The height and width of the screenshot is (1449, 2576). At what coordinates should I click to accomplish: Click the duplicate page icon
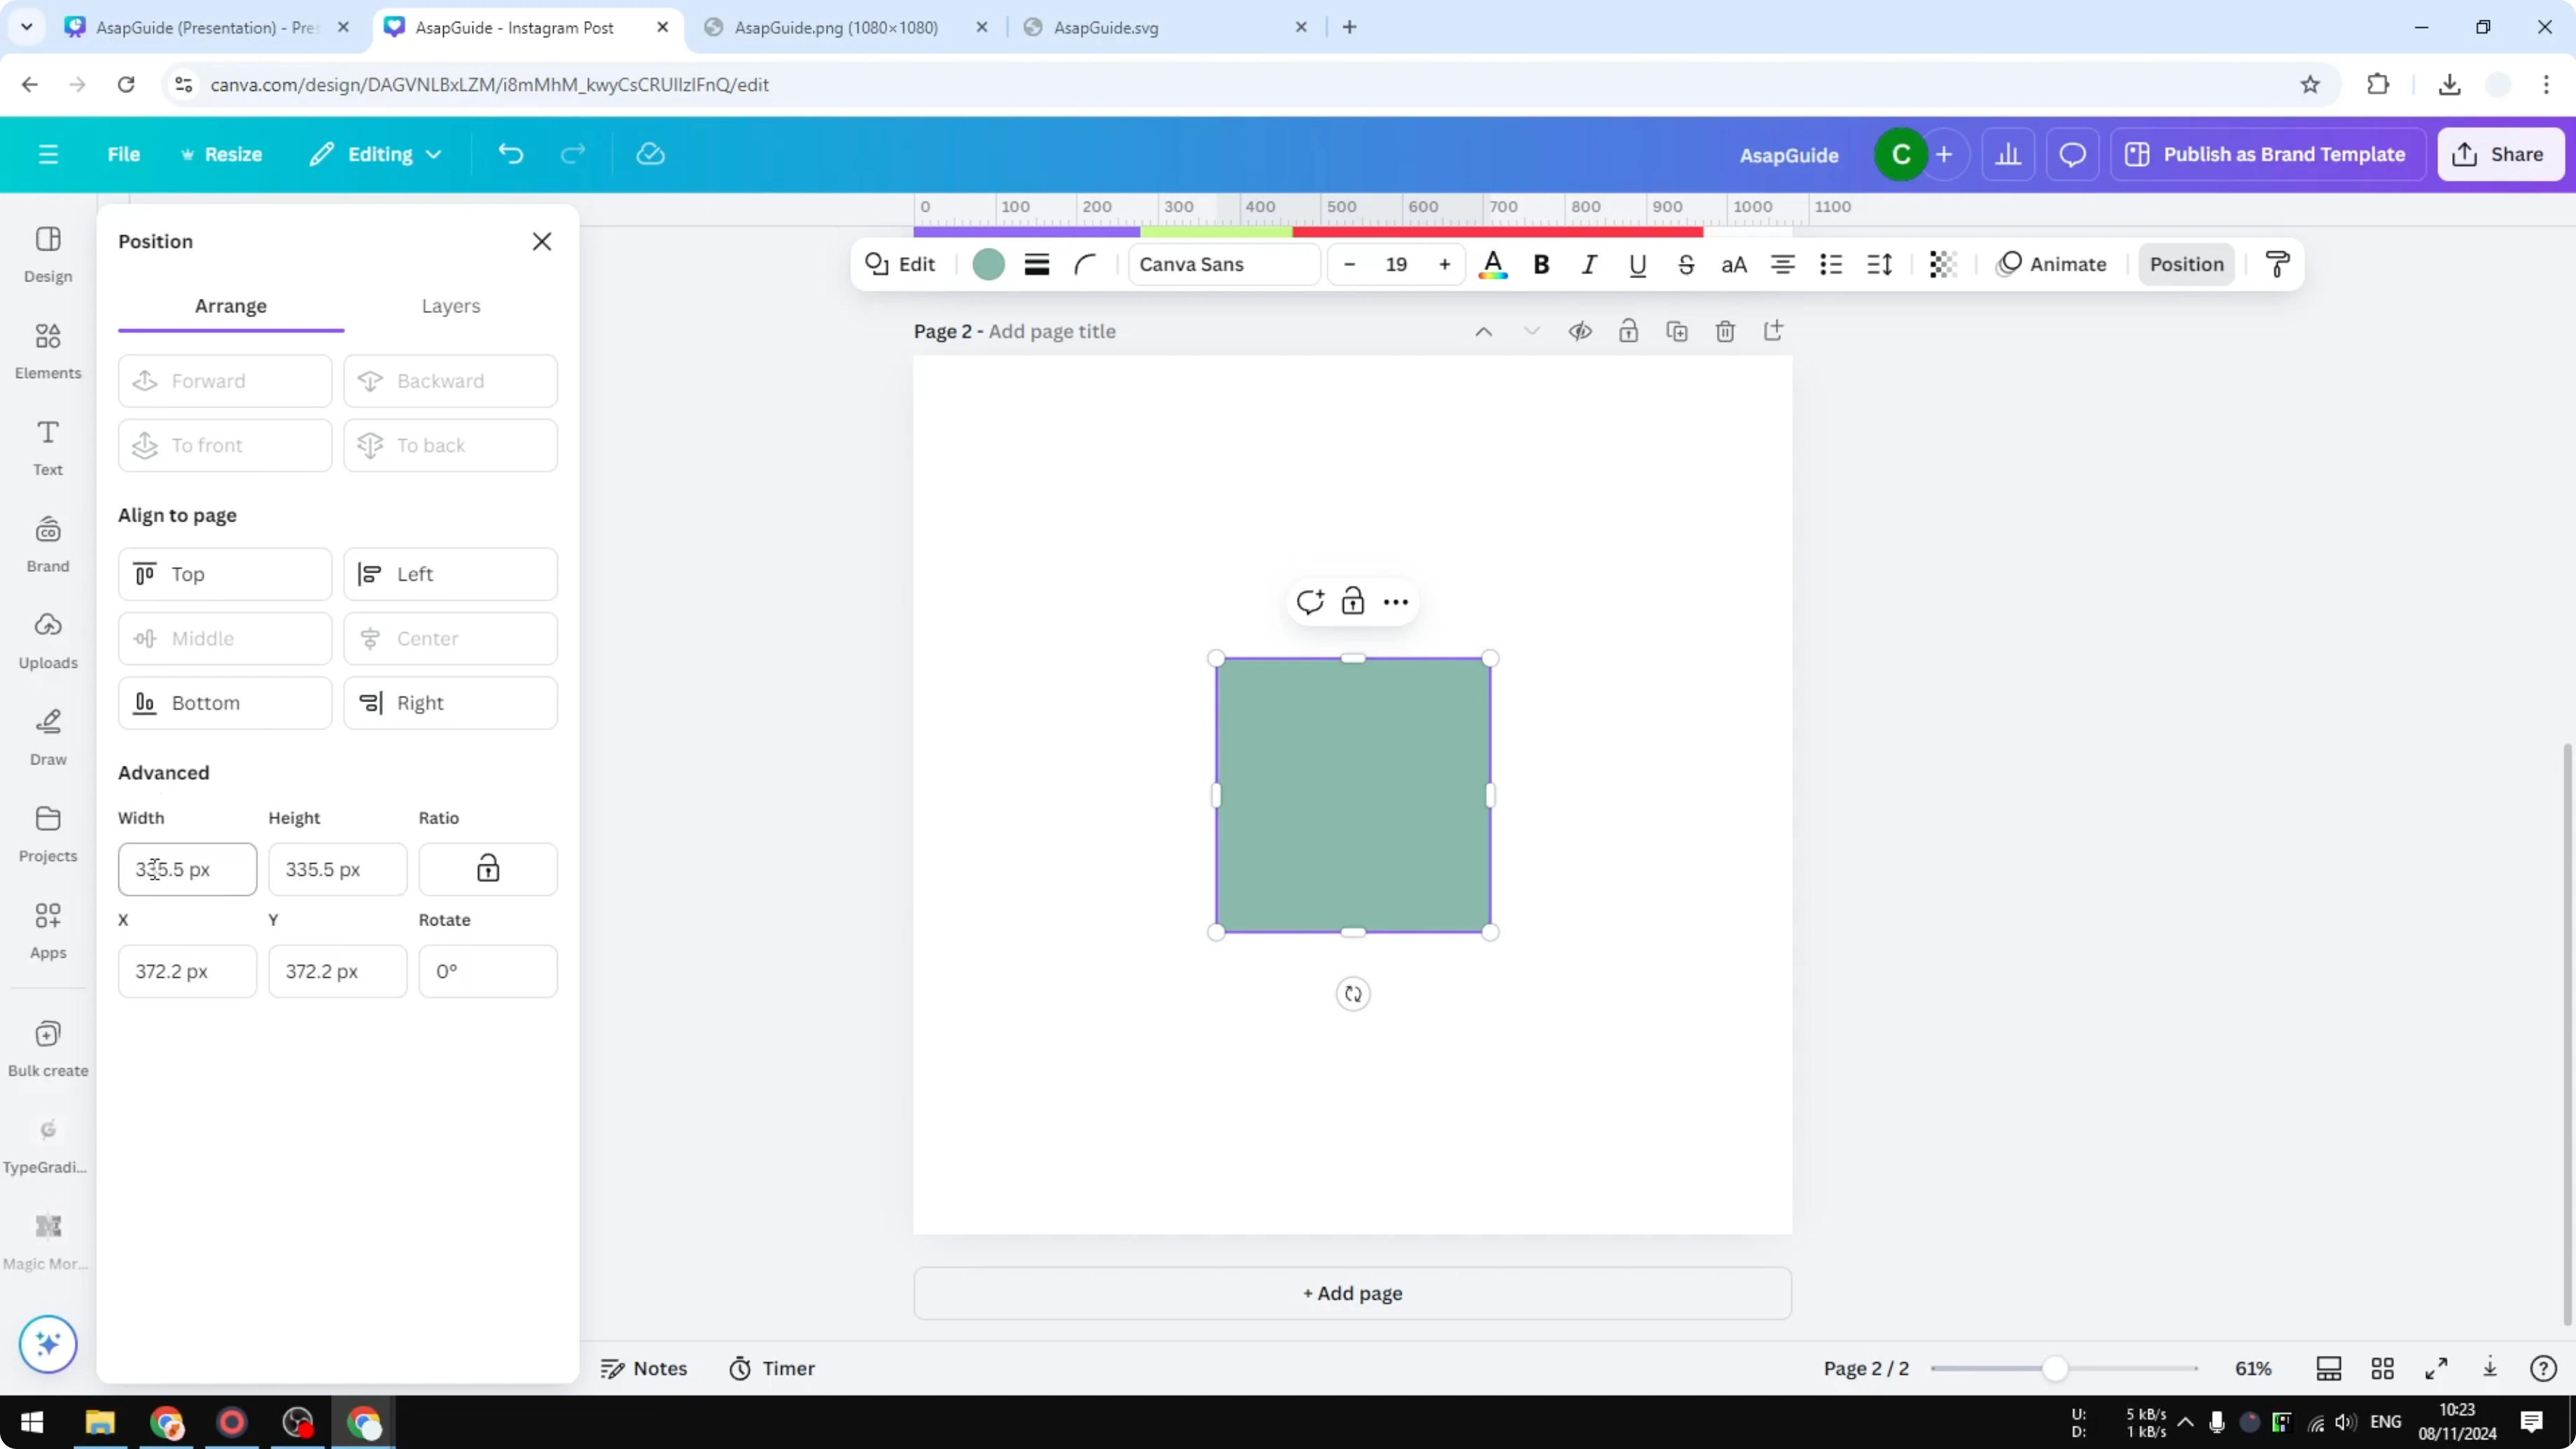click(1678, 331)
